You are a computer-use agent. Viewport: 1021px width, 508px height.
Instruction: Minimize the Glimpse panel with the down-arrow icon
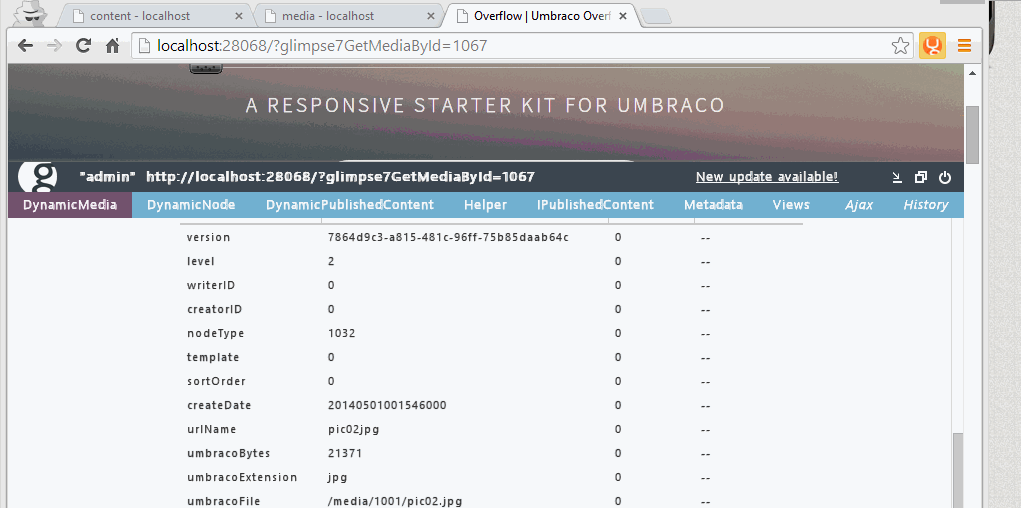pyautogui.click(x=897, y=177)
